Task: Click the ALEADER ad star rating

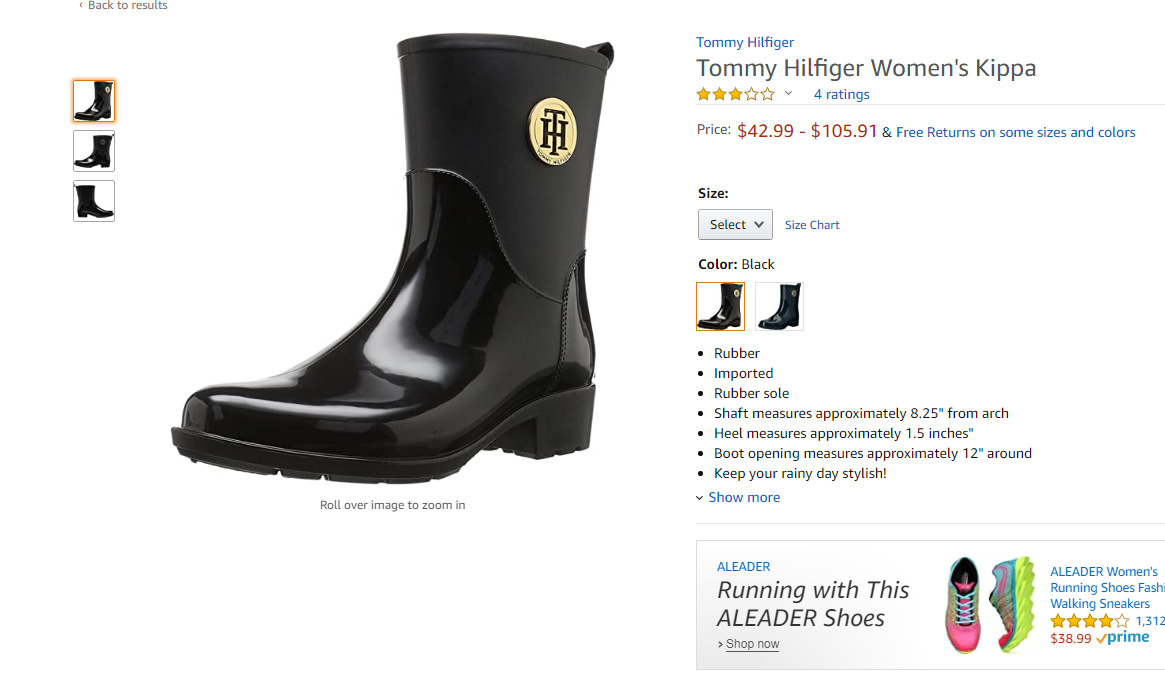Action: click(1089, 621)
